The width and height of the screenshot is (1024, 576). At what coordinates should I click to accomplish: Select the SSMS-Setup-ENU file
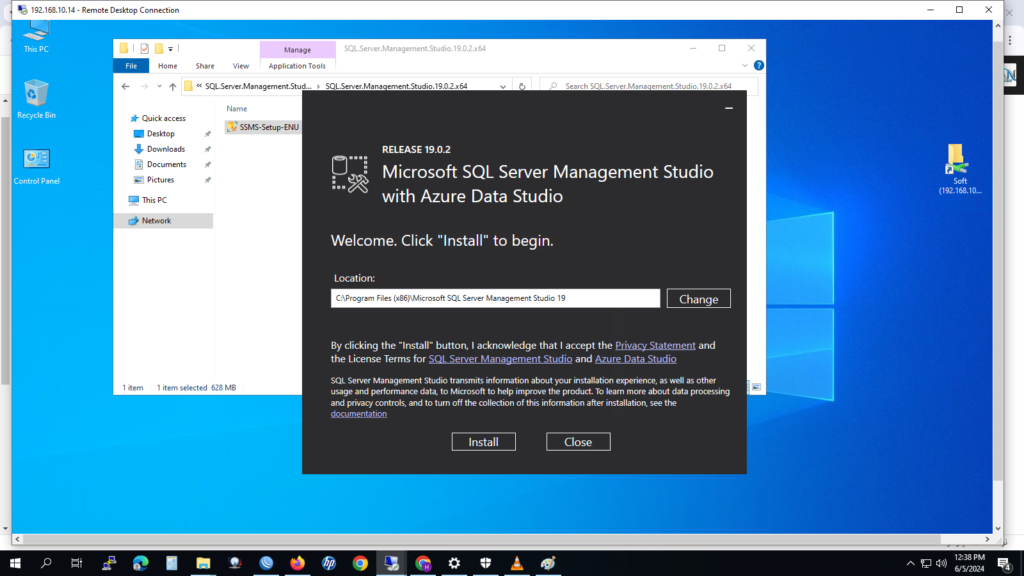pos(263,127)
